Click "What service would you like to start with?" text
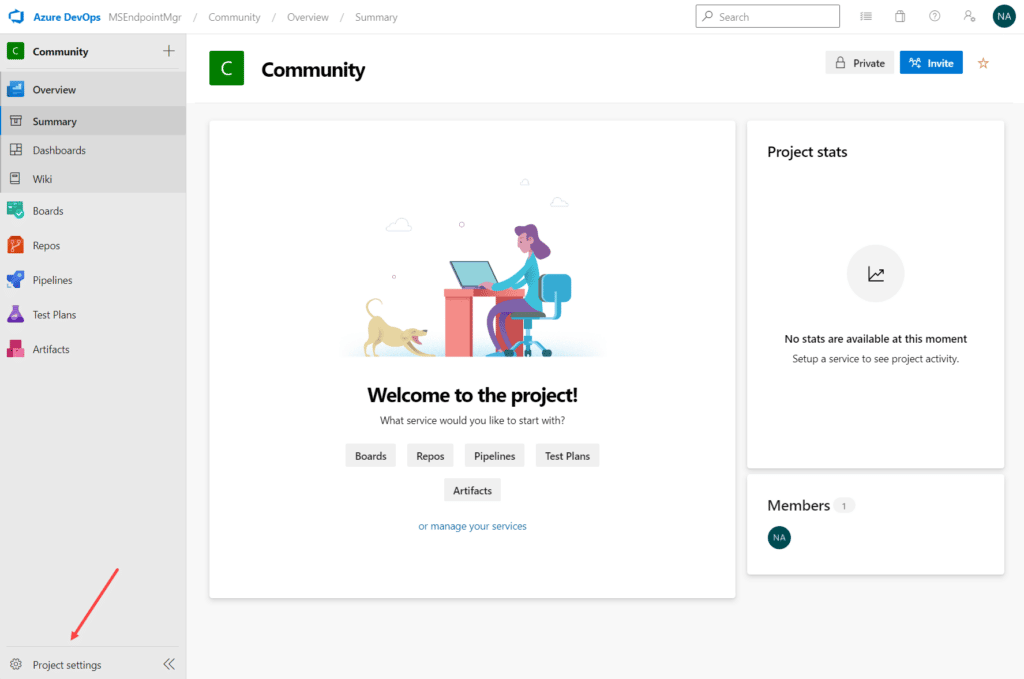Image resolution: width=1024 pixels, height=679 pixels. [x=472, y=420]
